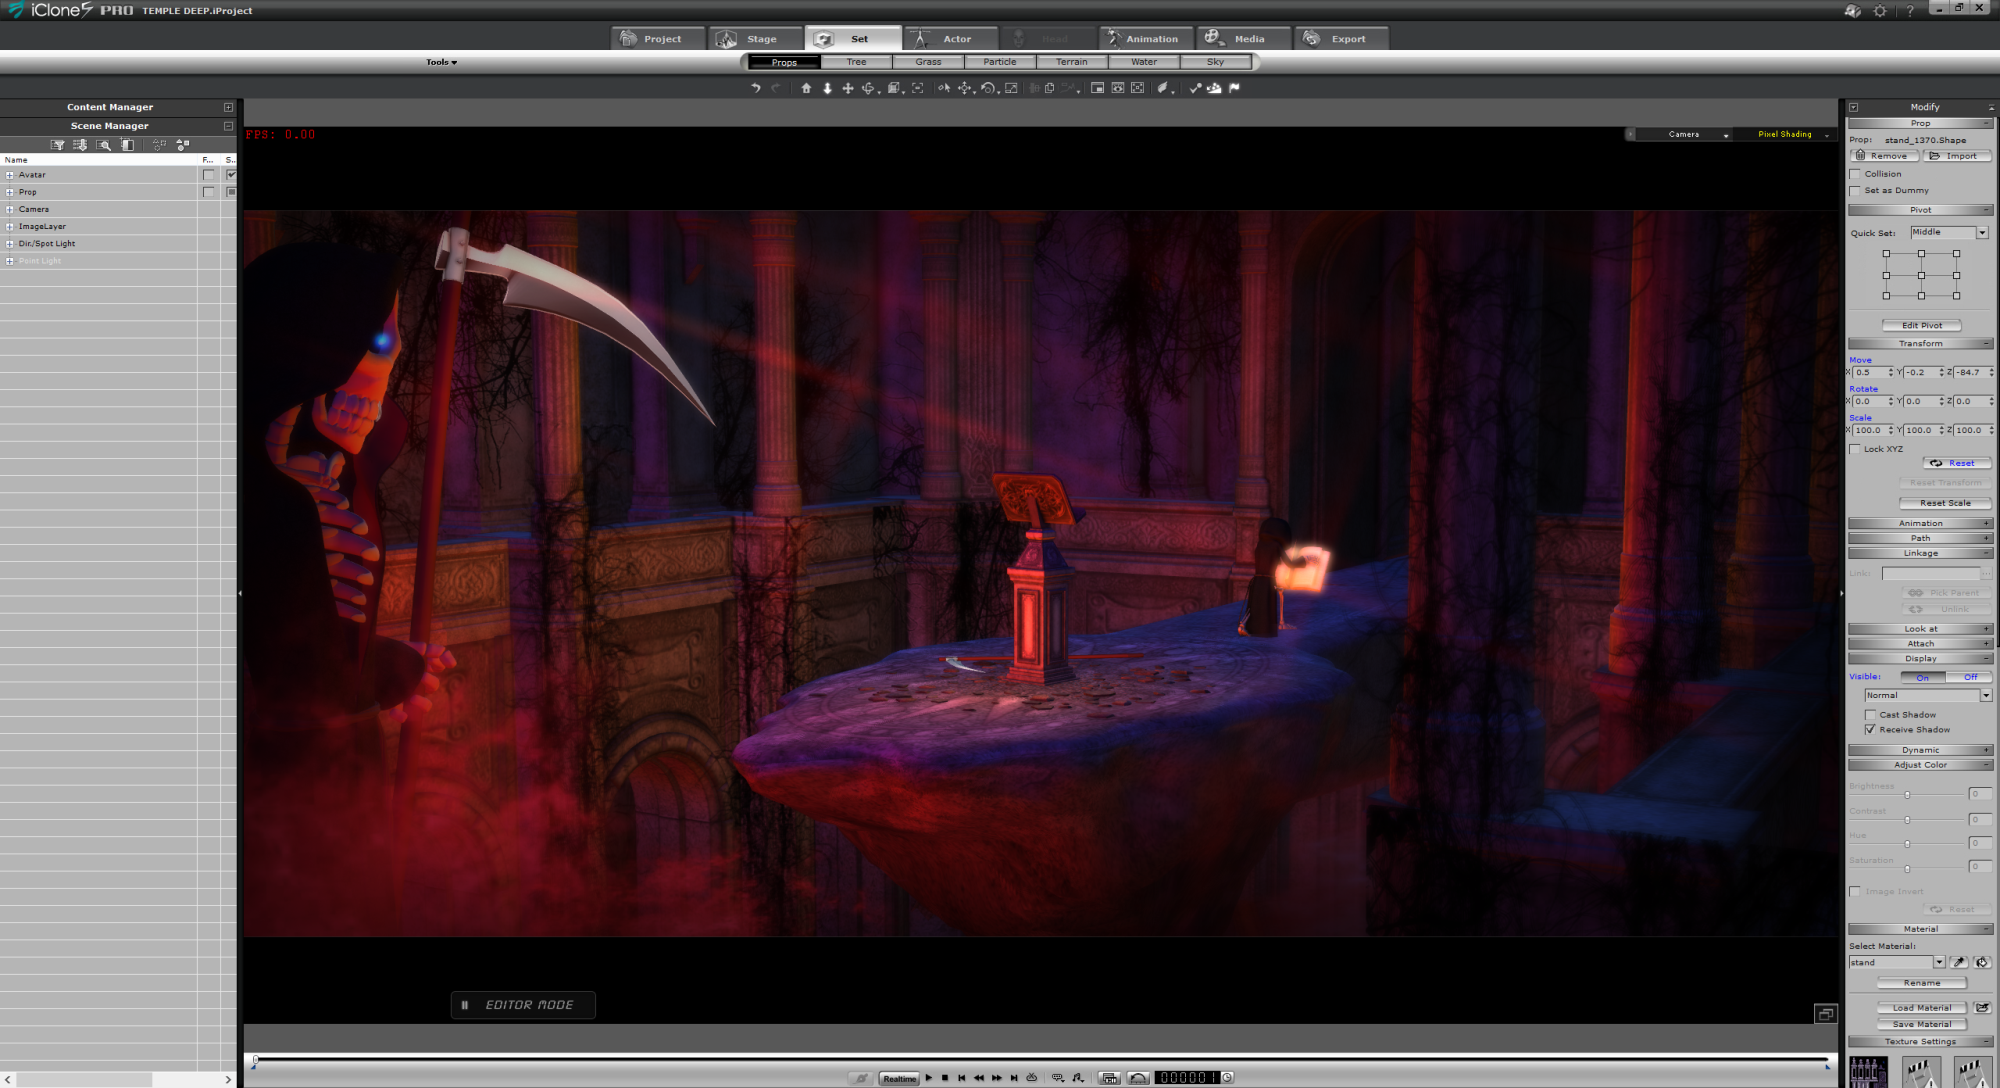Viewport: 2000px width, 1088px height.
Task: Switch to the Stage tab
Action: tap(755, 38)
